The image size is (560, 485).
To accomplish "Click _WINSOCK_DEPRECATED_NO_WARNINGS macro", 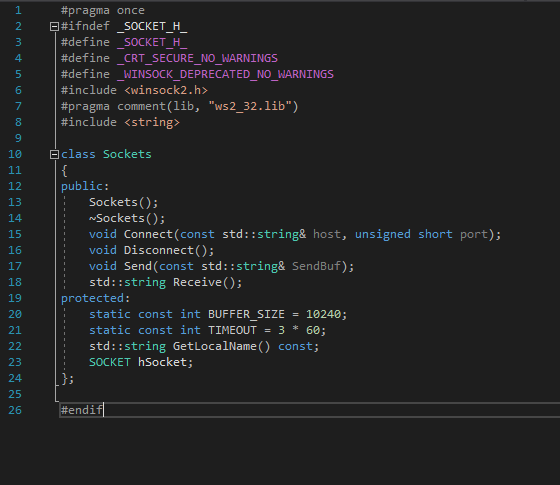I will pyautogui.click(x=225, y=74).
